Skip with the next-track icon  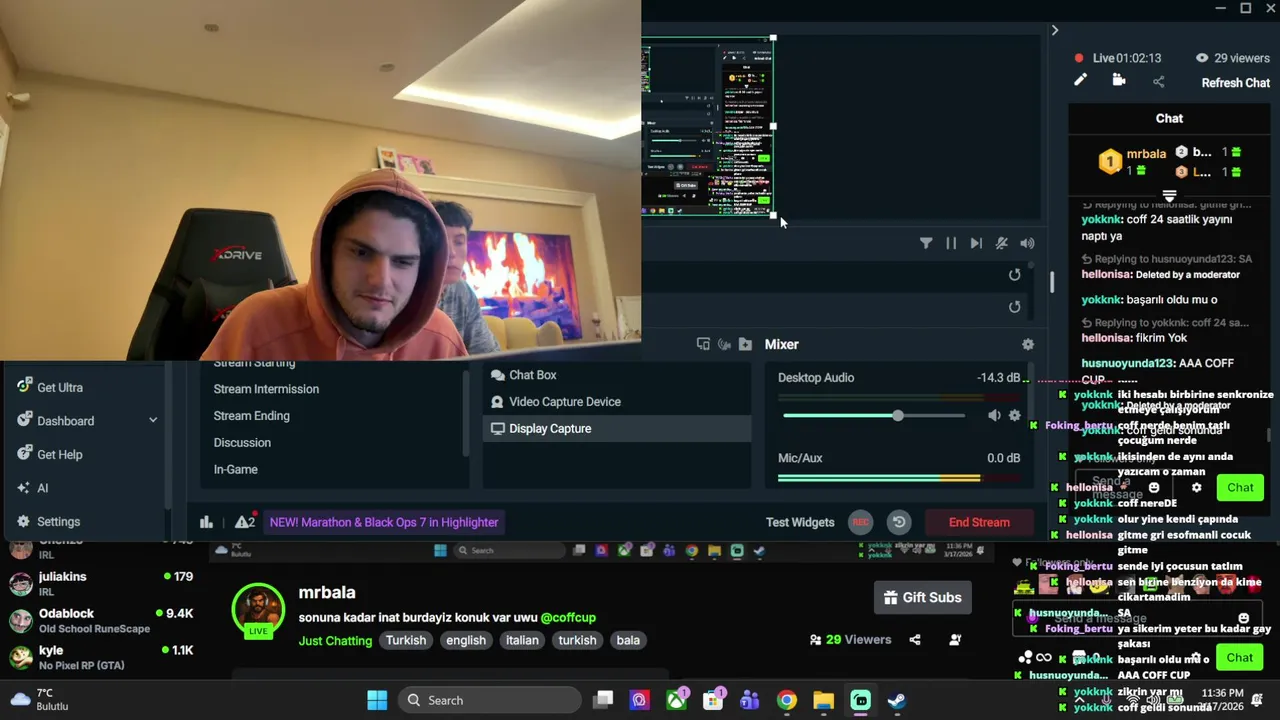[976, 243]
